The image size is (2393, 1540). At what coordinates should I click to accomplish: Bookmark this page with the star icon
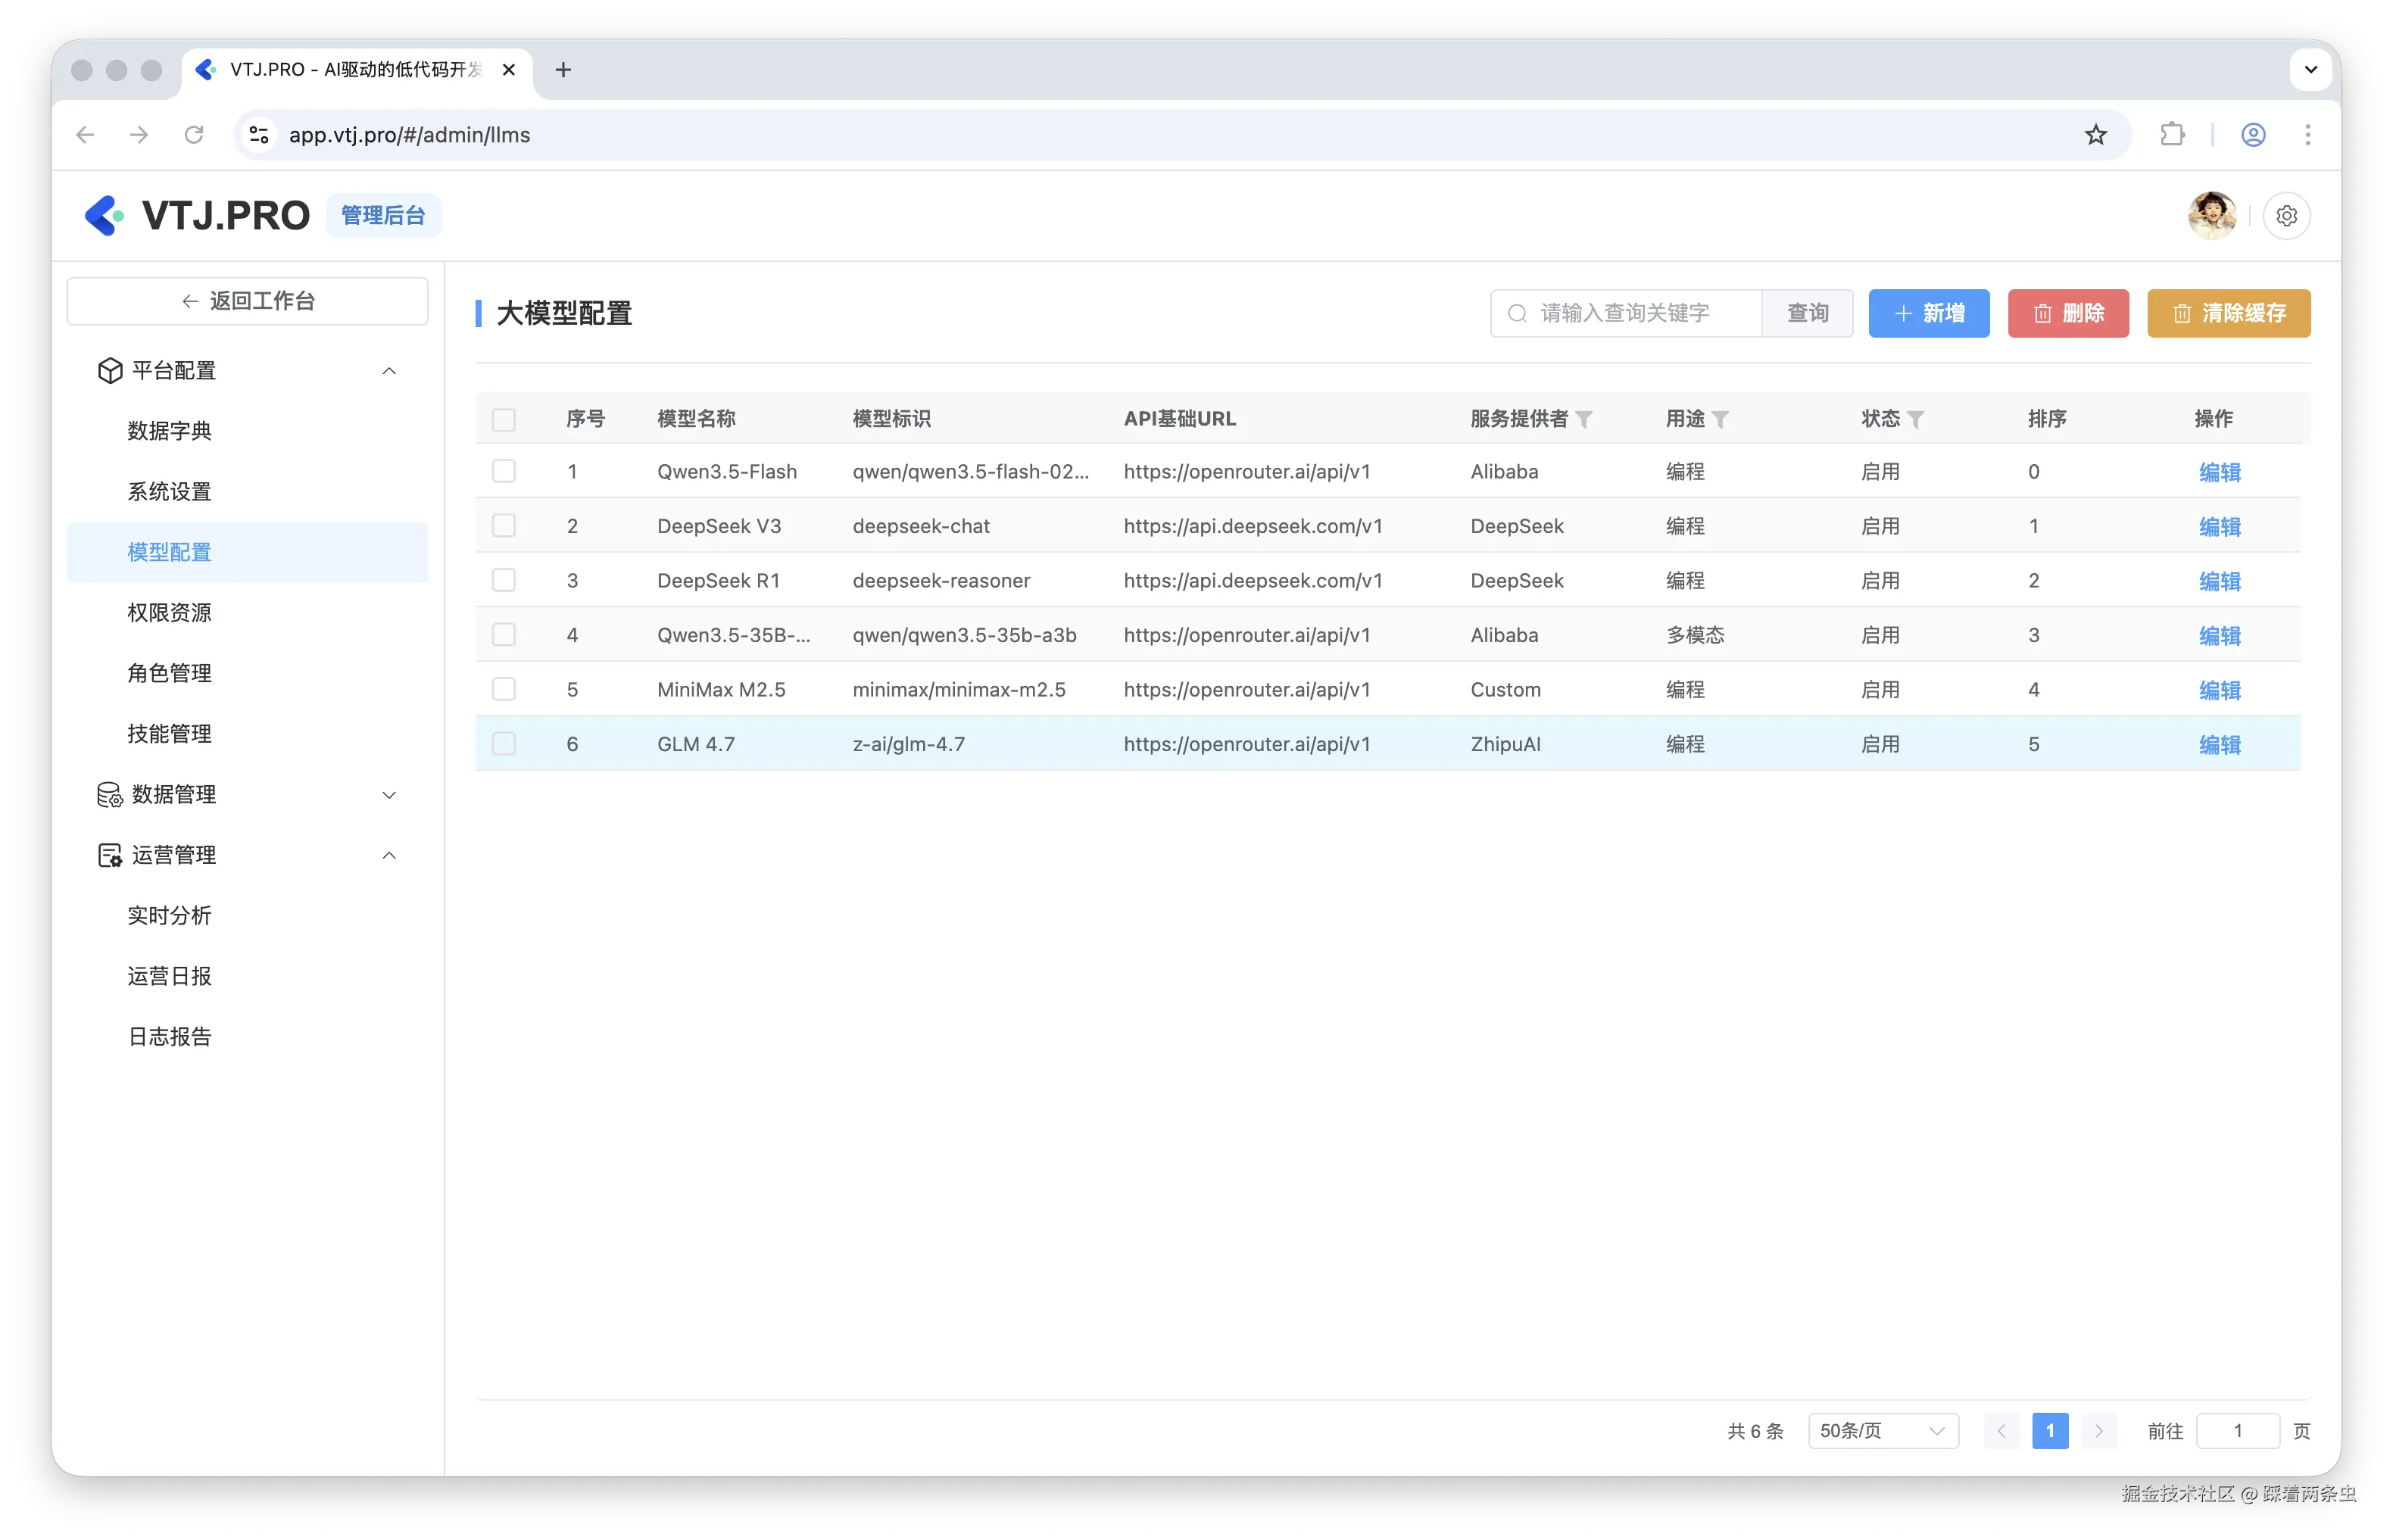tap(2096, 135)
